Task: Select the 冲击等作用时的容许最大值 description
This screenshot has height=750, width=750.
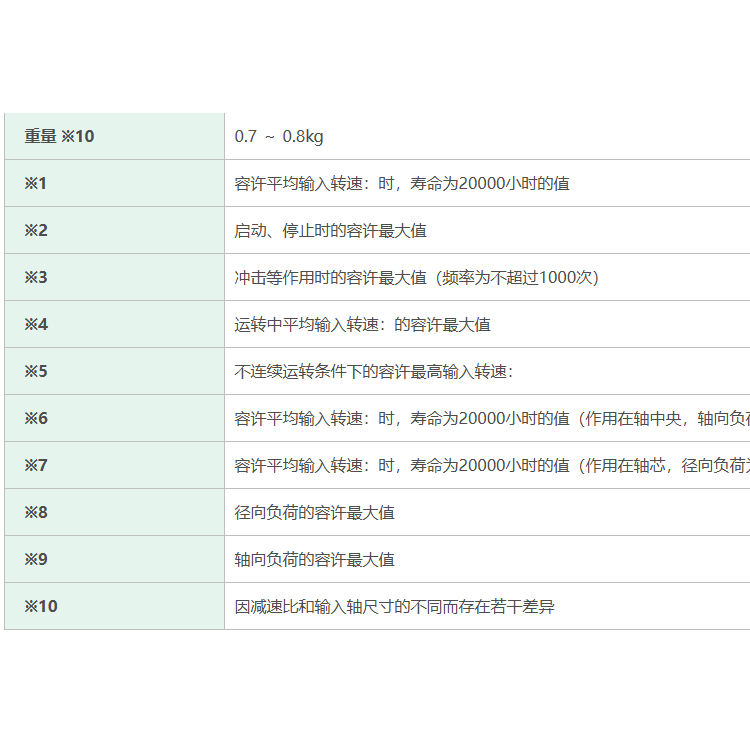Action: [416, 277]
